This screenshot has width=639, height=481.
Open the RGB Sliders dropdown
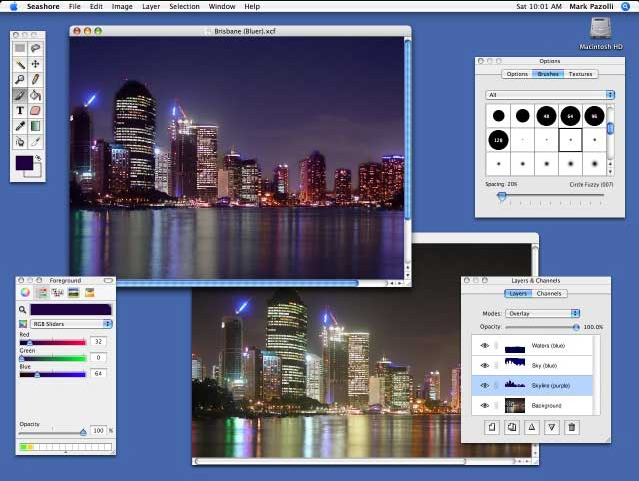tap(71, 324)
